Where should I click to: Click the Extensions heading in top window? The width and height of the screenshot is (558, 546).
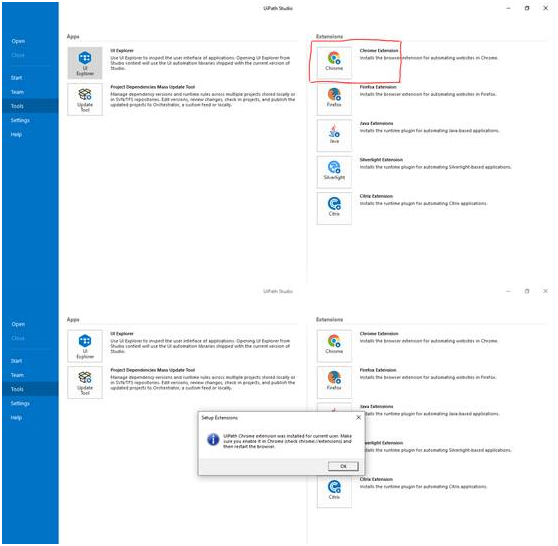pos(330,36)
